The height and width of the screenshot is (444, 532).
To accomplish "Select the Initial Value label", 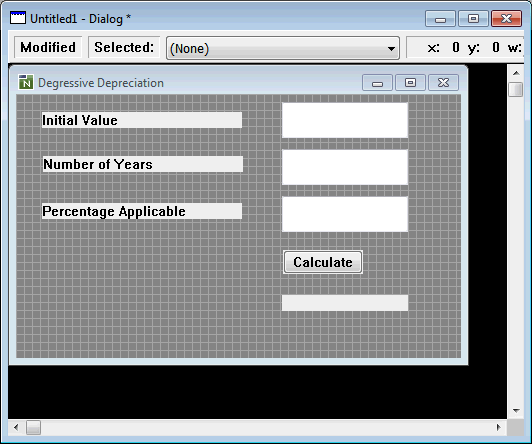I will [141, 120].
